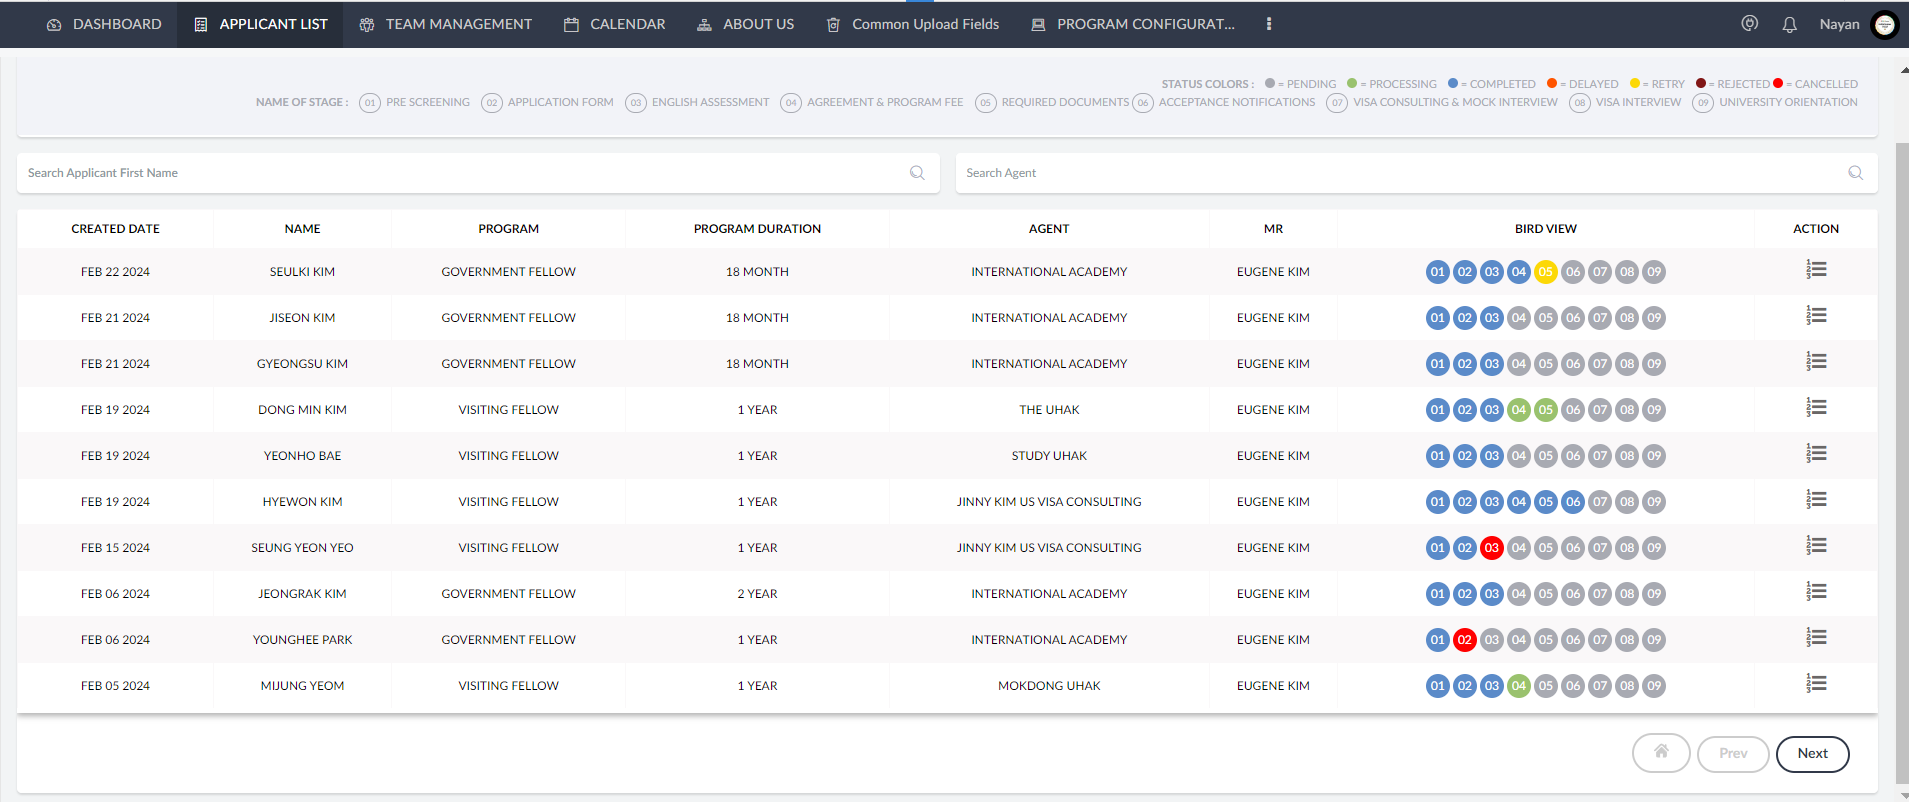Click the applicant name SEULKI KIM
Image resolution: width=1909 pixels, height=802 pixels.
tap(302, 272)
